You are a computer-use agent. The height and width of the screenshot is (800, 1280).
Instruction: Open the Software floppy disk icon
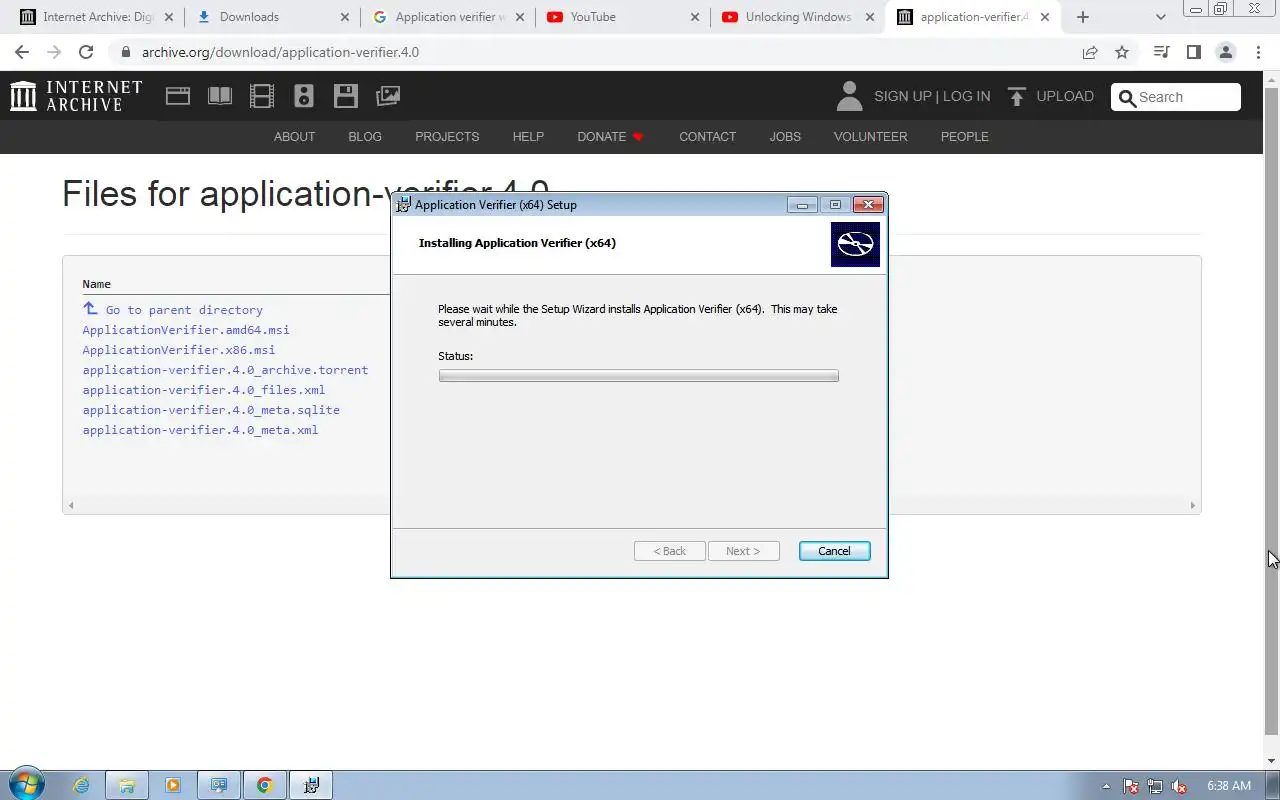click(346, 96)
